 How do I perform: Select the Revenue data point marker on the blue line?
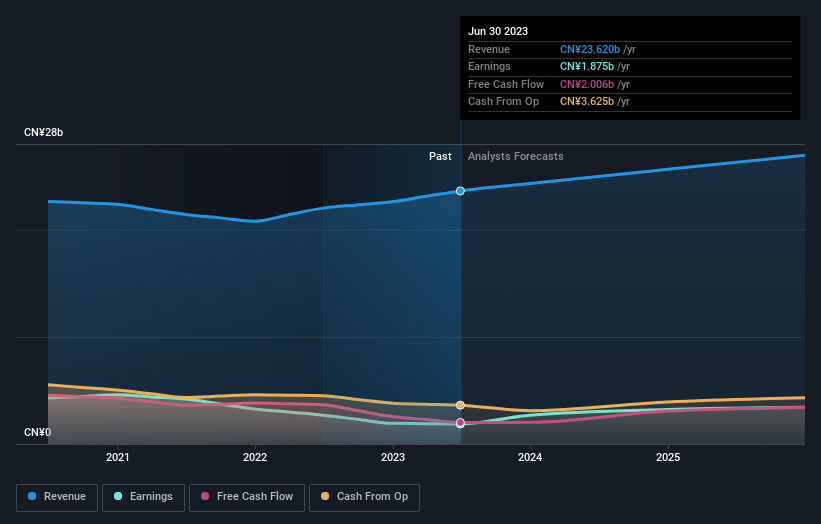pyautogui.click(x=460, y=191)
